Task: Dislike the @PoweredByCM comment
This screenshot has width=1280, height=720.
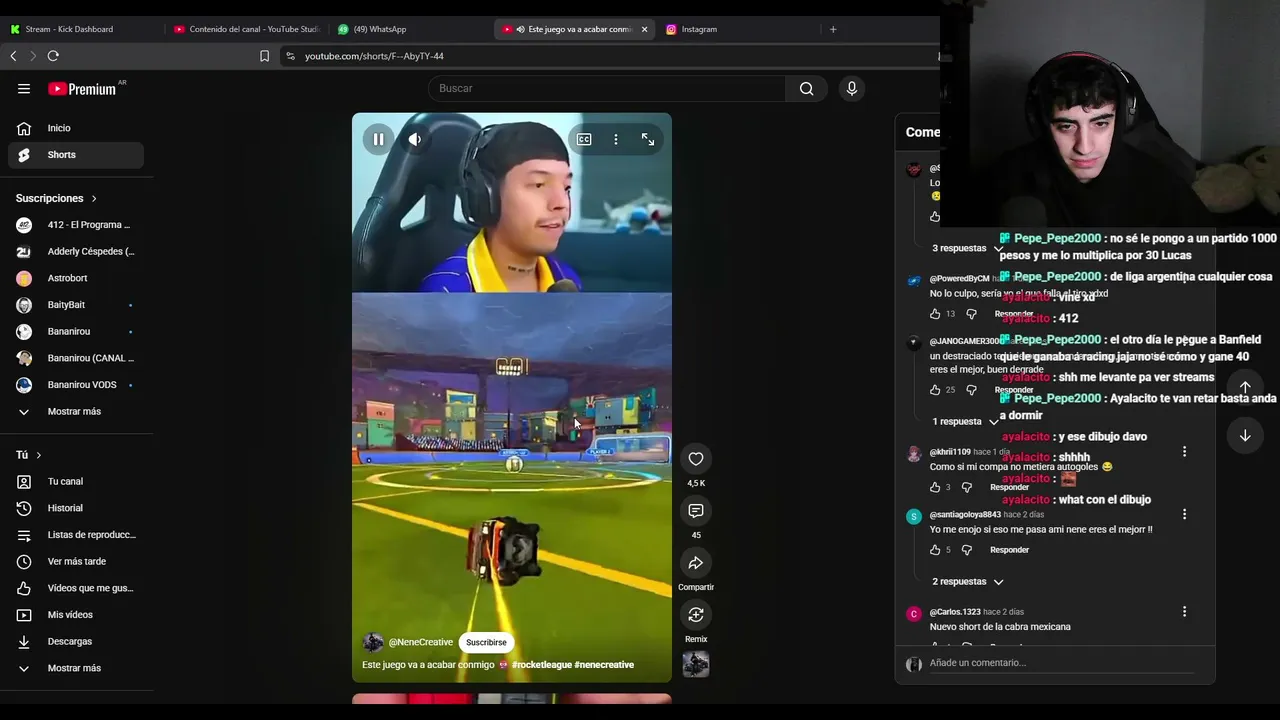Action: coord(971,314)
